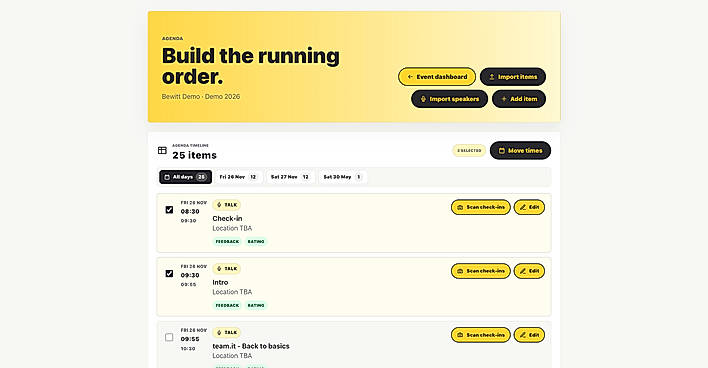Switch to the Sat 27 Nov tab
The height and width of the screenshot is (368, 708).
[x=289, y=177]
